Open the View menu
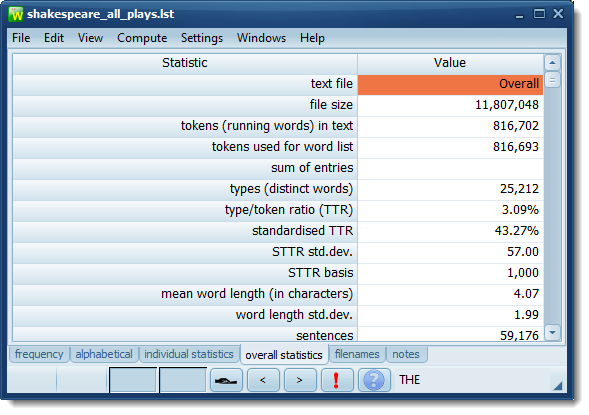Viewport: 589px width, 415px height. [x=90, y=38]
